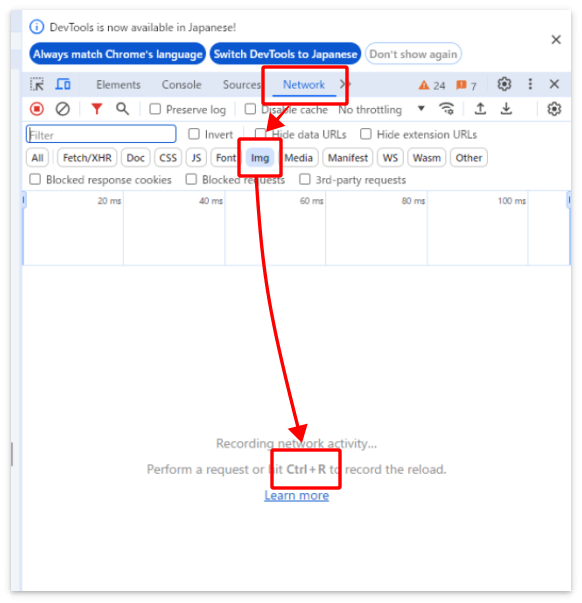Dismiss the language notification banner
Viewport: 582px width, 603px height.
click(556, 40)
